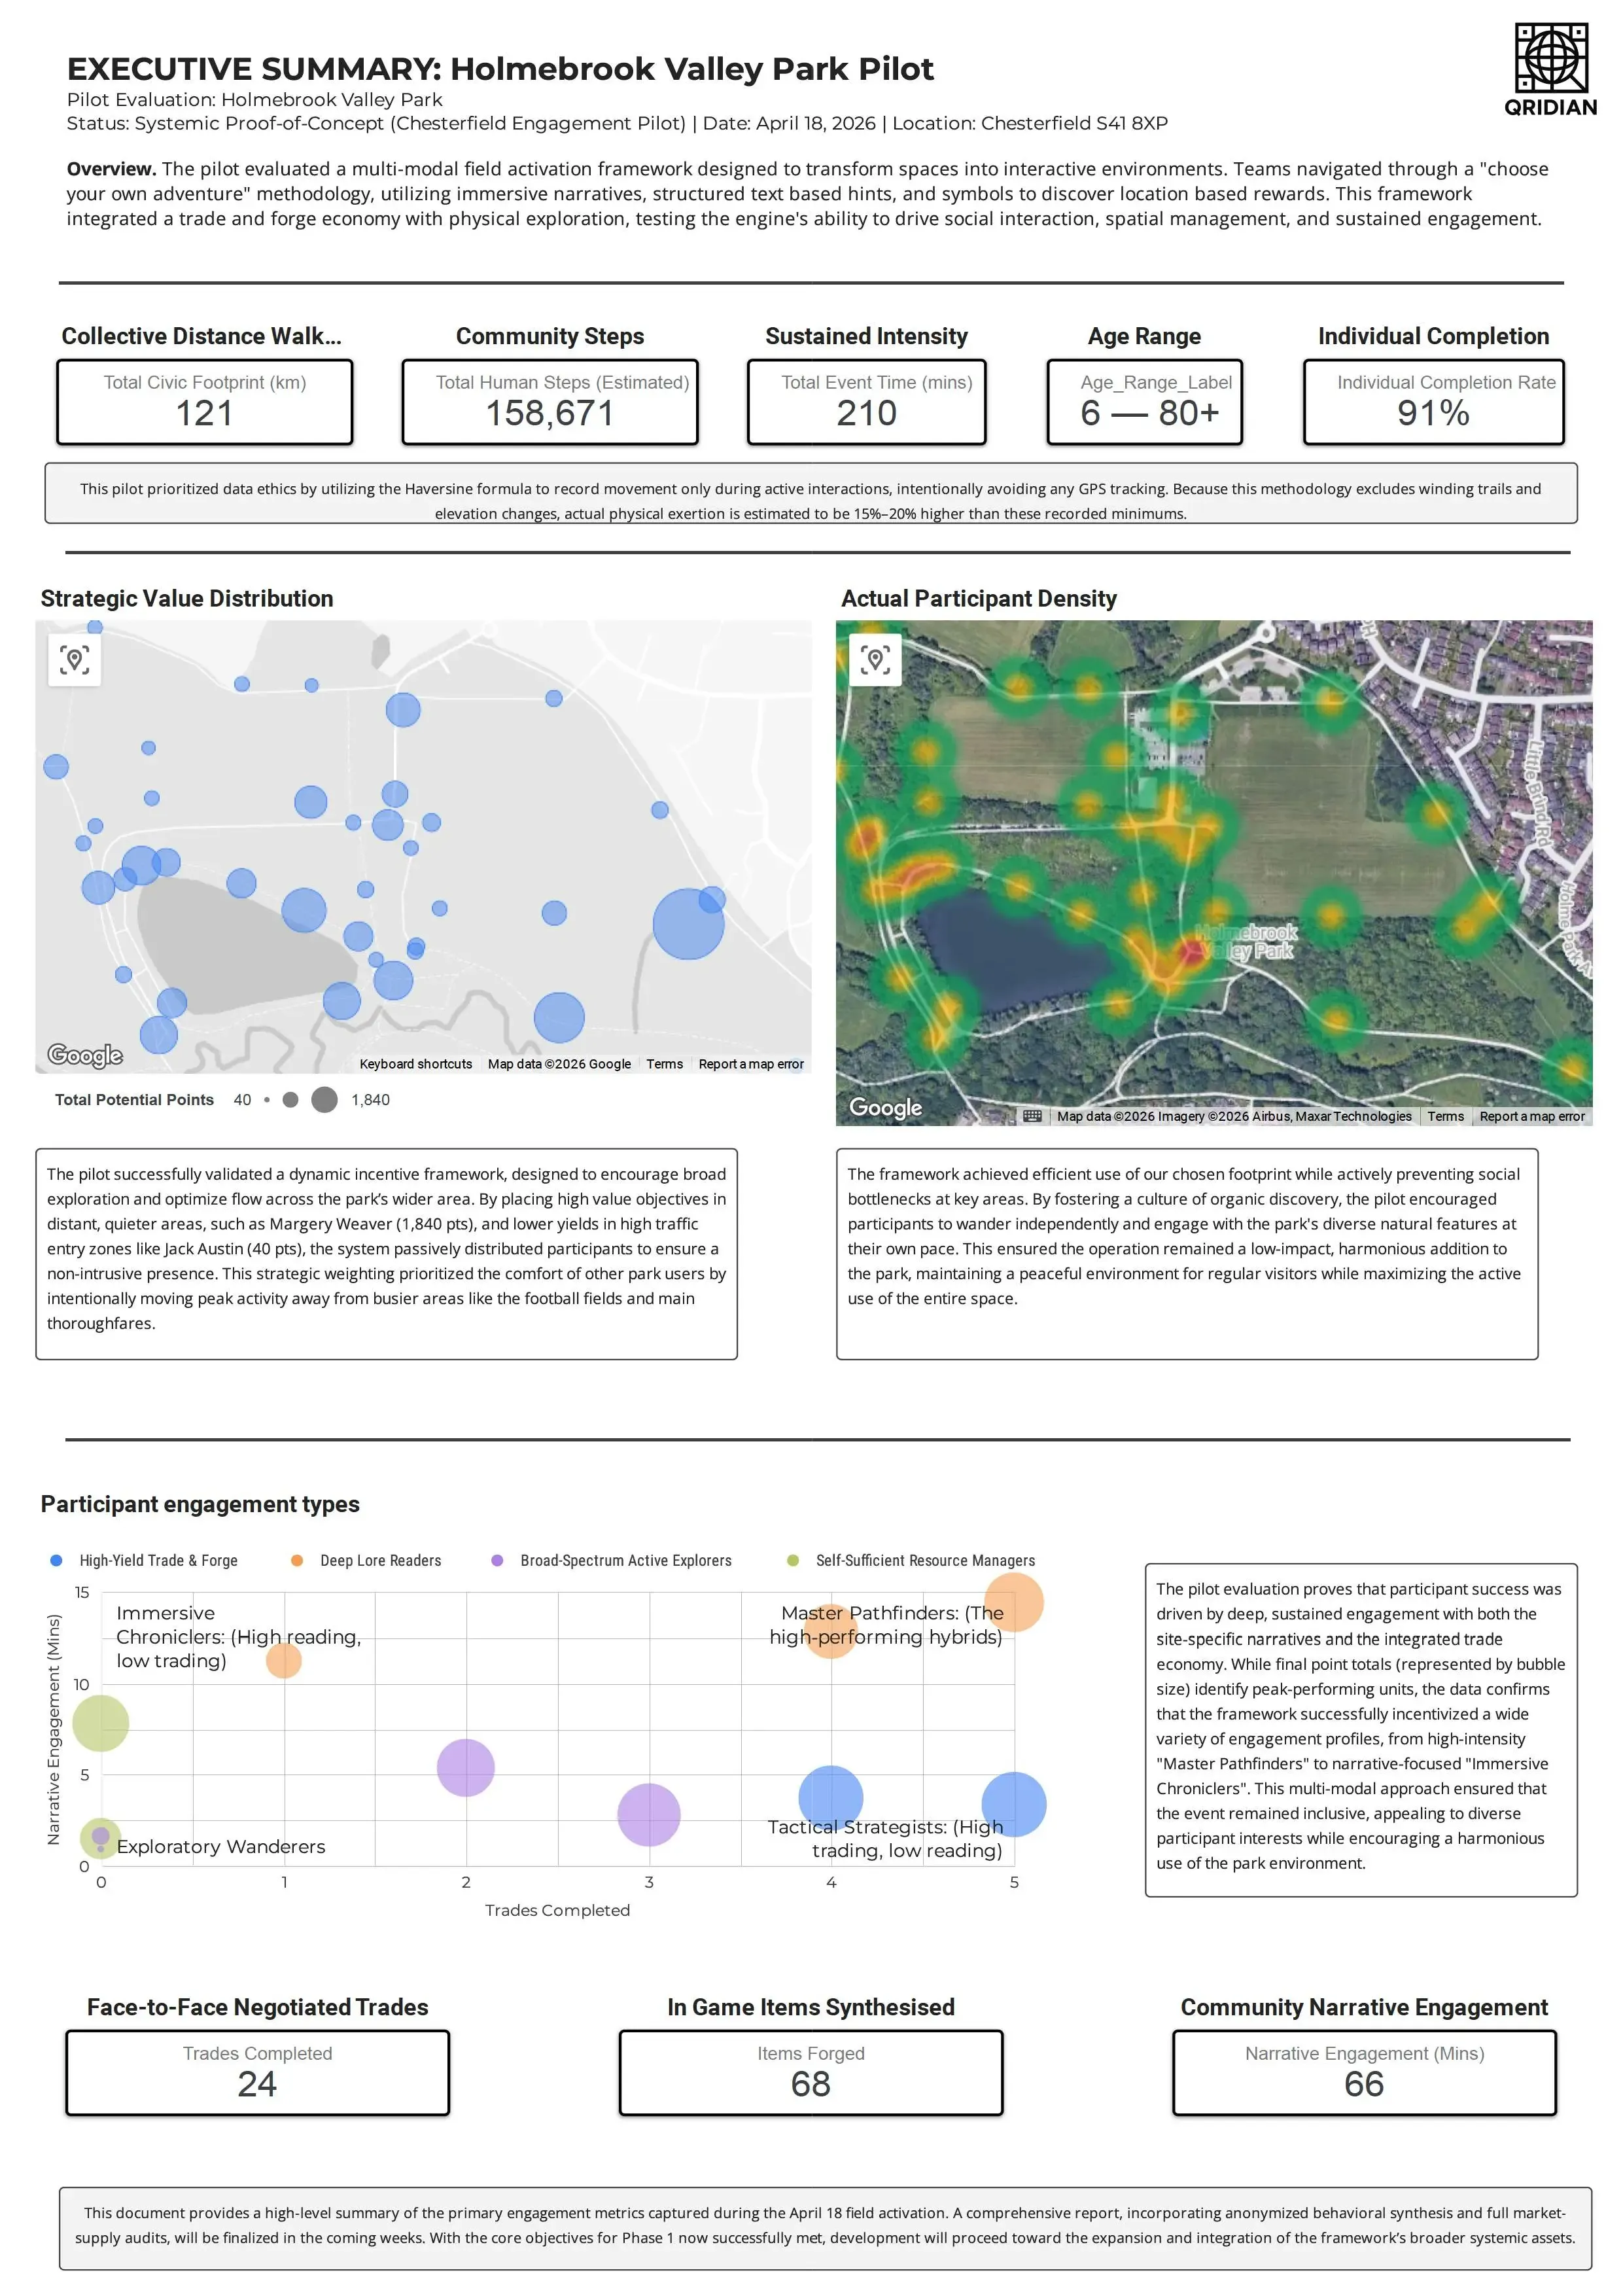Click the Holmebrook Valley Park map label
This screenshot has width=1623, height=2296.
[x=1246, y=941]
